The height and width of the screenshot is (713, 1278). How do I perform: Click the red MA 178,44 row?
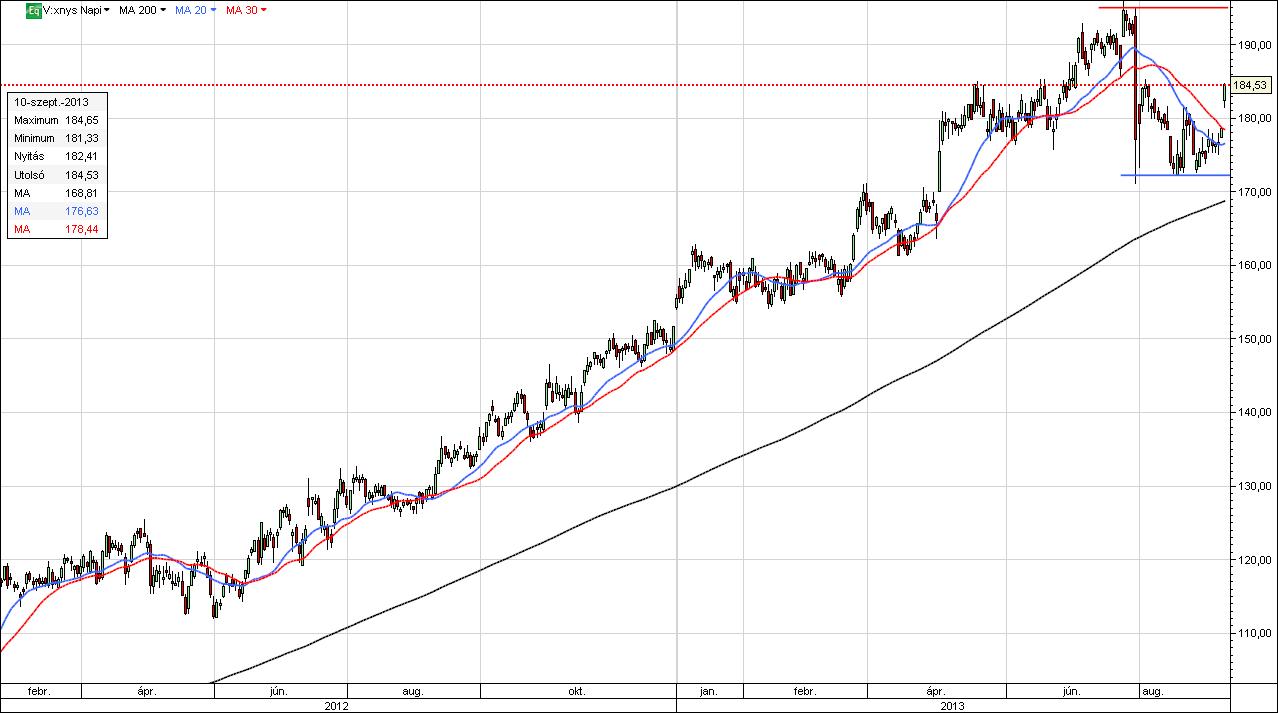click(x=56, y=230)
